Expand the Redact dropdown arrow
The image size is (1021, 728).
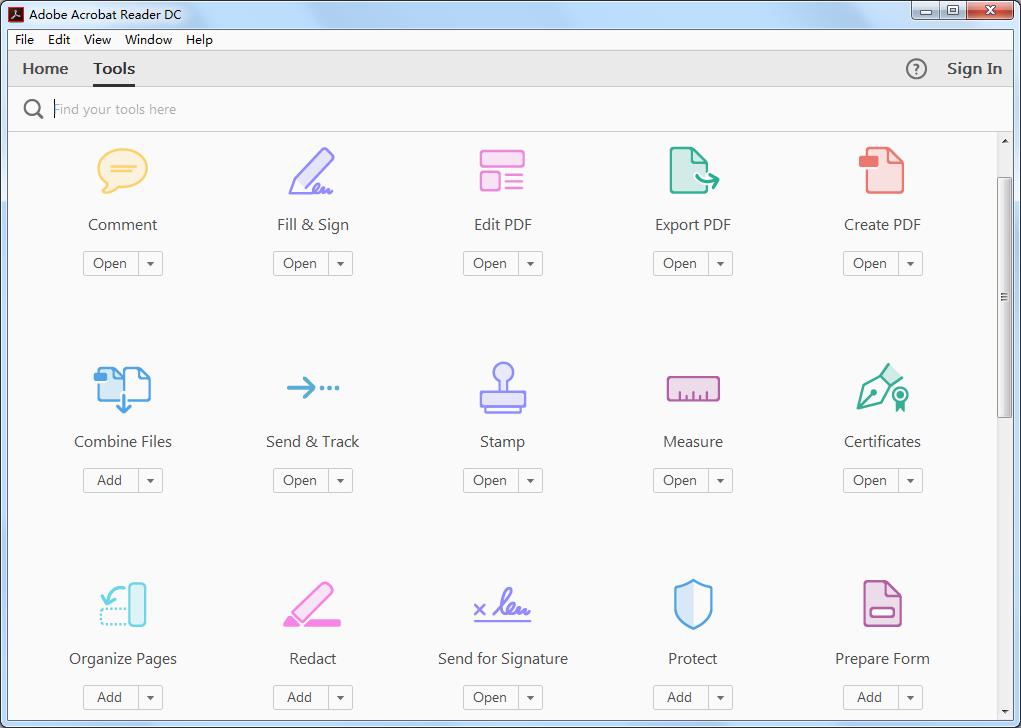click(x=341, y=697)
